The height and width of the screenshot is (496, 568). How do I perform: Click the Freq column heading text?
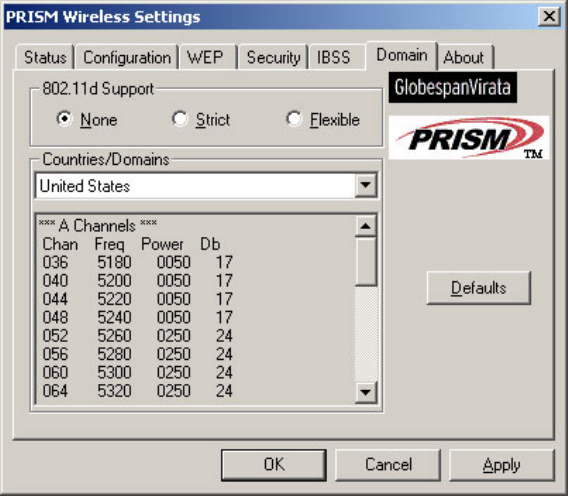point(109,245)
